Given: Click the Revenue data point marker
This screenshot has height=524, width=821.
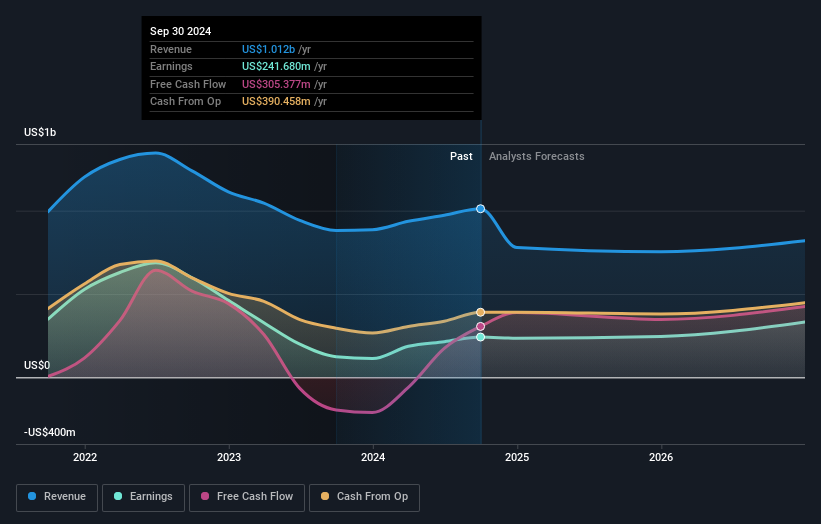Looking at the screenshot, I should 480,209.
